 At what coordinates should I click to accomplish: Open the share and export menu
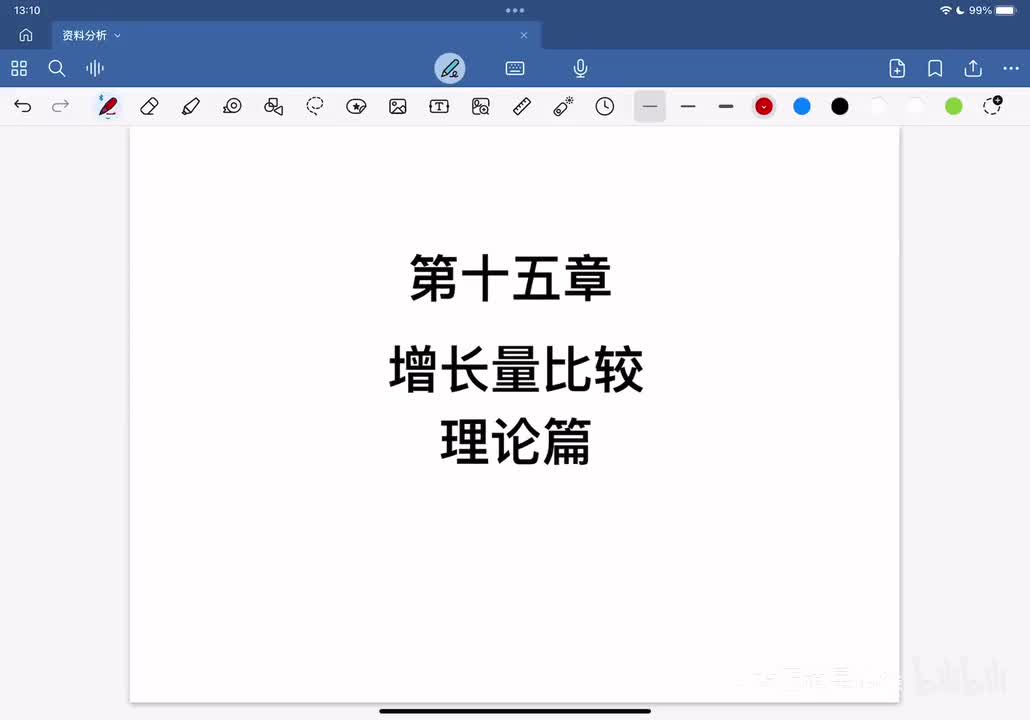pos(973,68)
